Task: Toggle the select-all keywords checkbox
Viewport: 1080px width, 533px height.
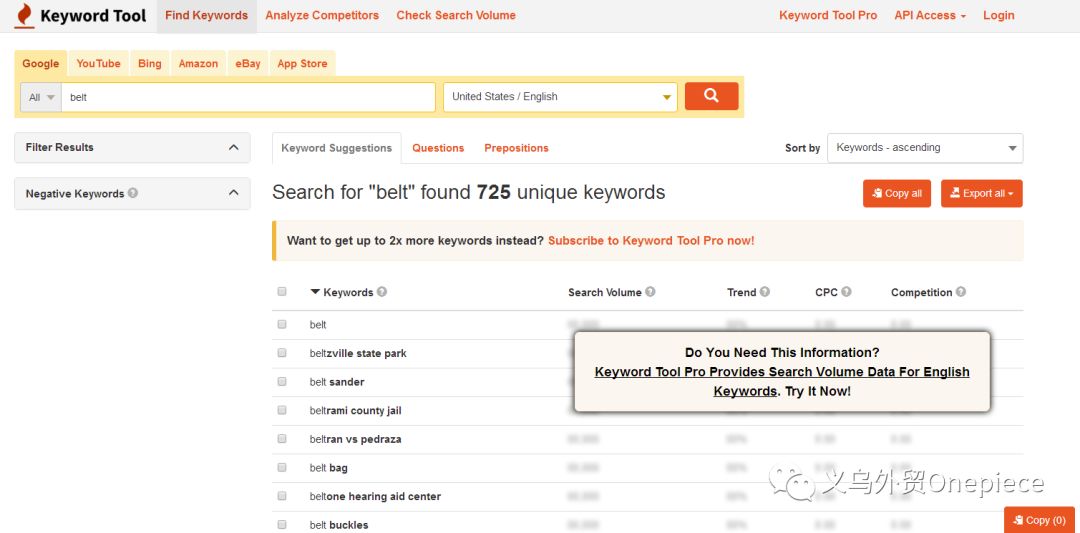Action: 282,291
